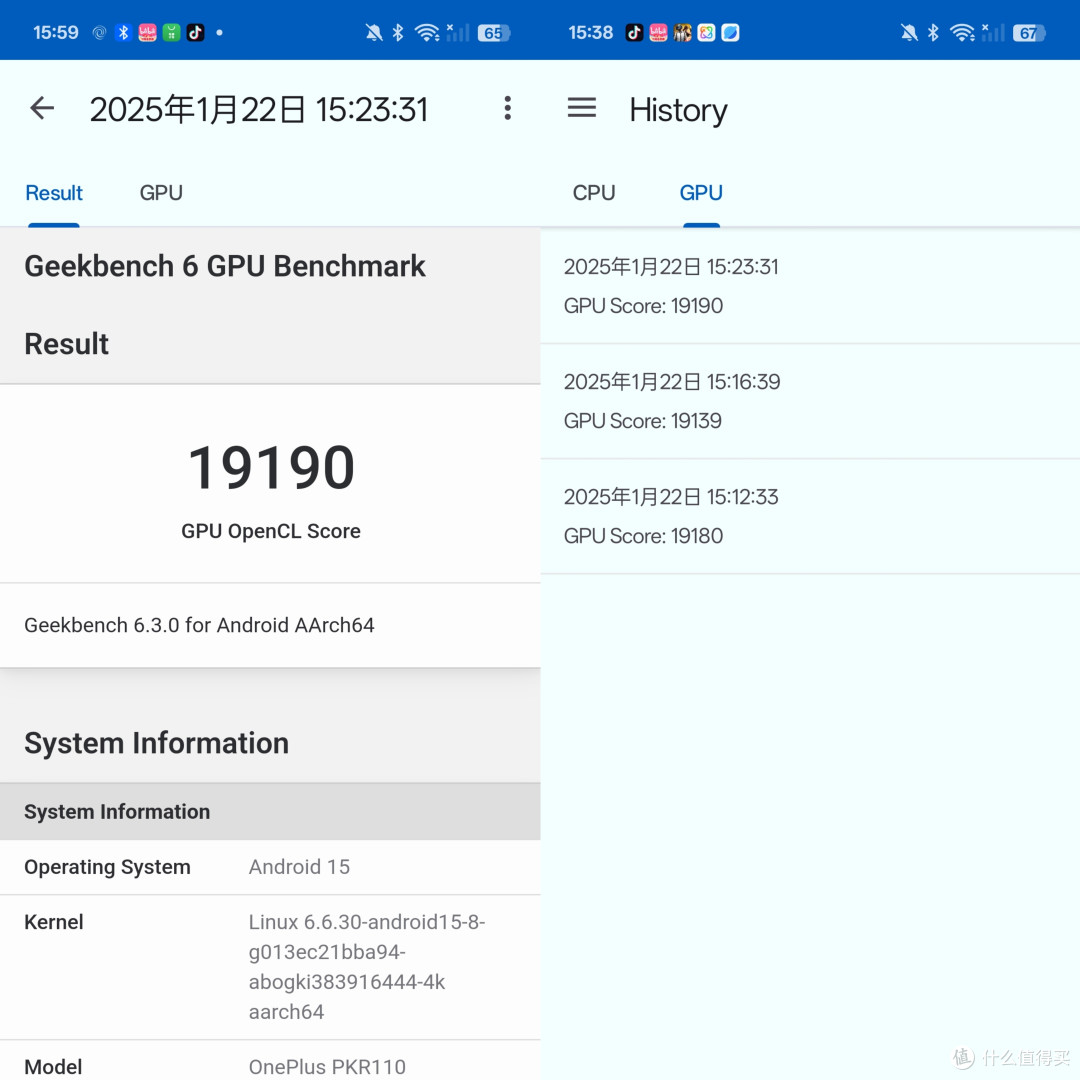
Task: Open the history entry with GPU Score 19180
Action: pos(810,517)
